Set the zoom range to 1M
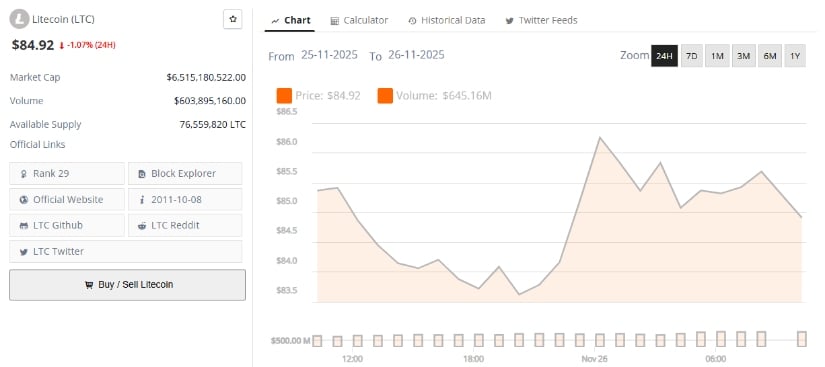Image resolution: width=825 pixels, height=367 pixels. point(717,56)
